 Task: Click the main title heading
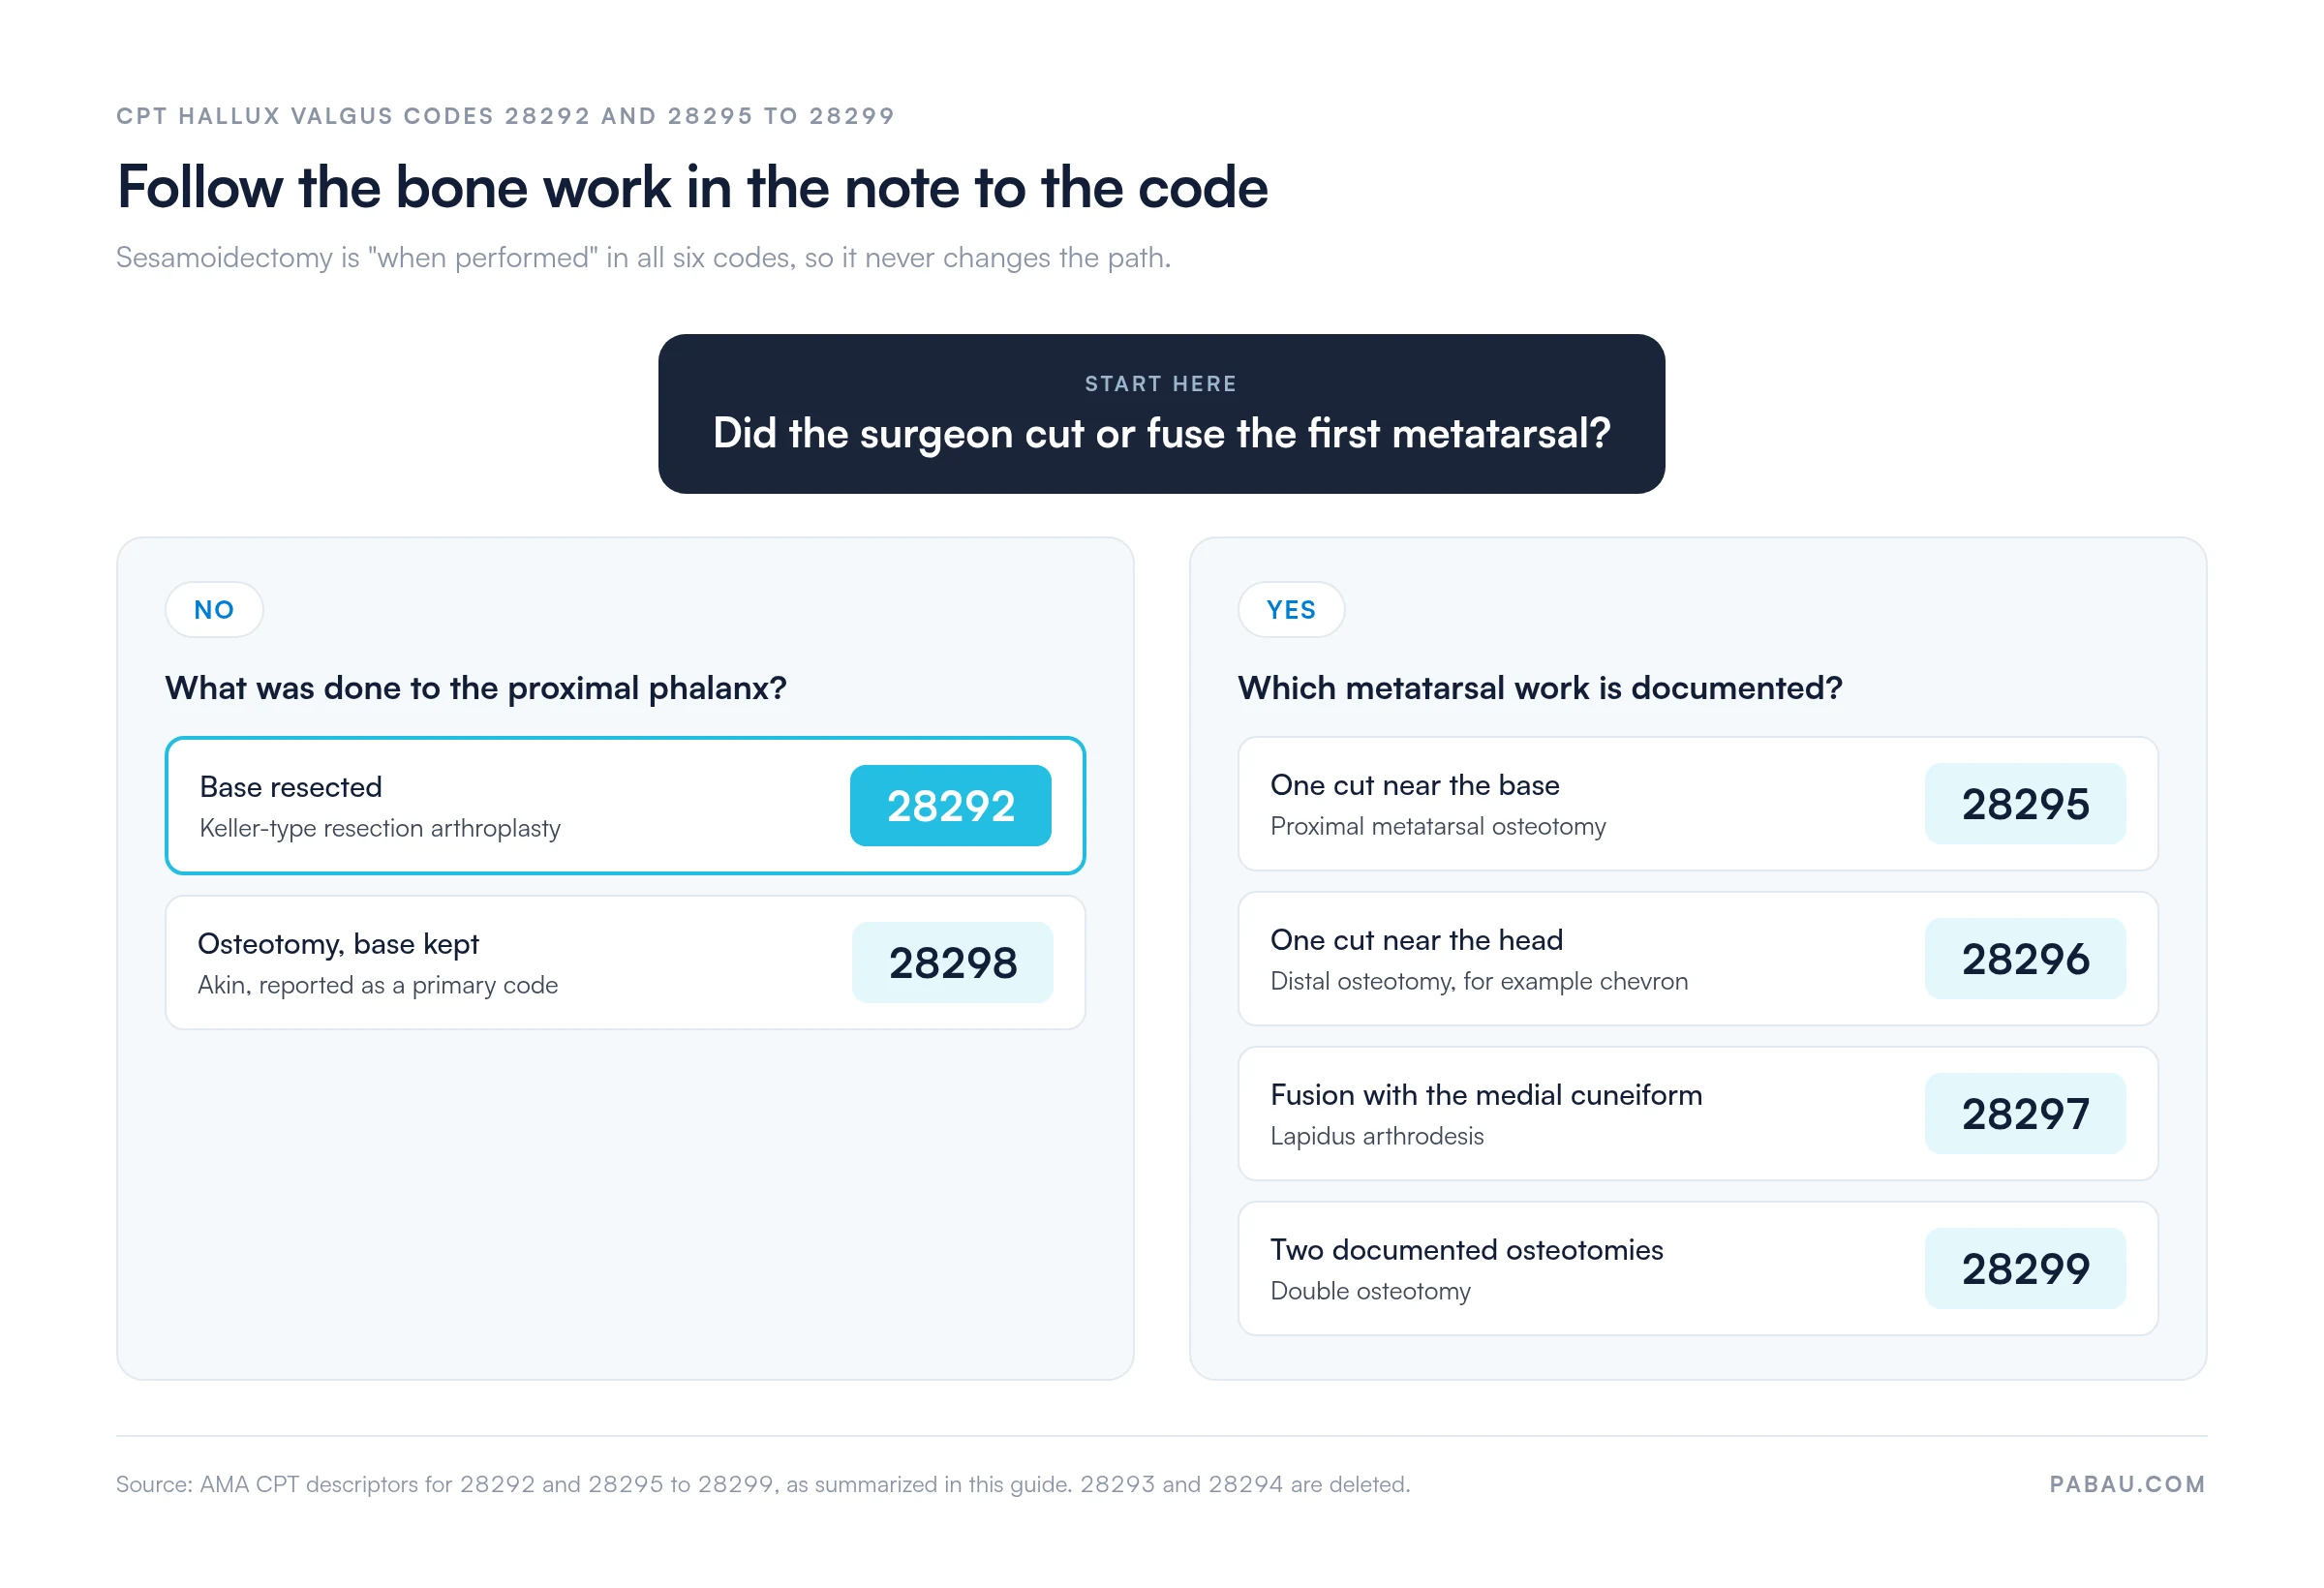coord(692,187)
